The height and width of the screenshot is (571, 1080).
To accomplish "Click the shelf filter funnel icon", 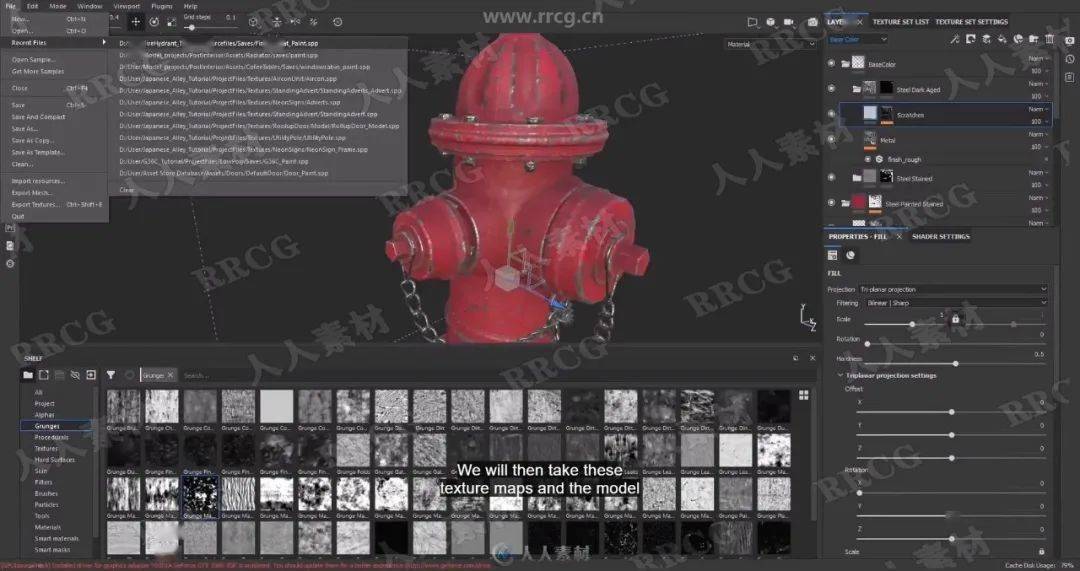I will (111, 375).
